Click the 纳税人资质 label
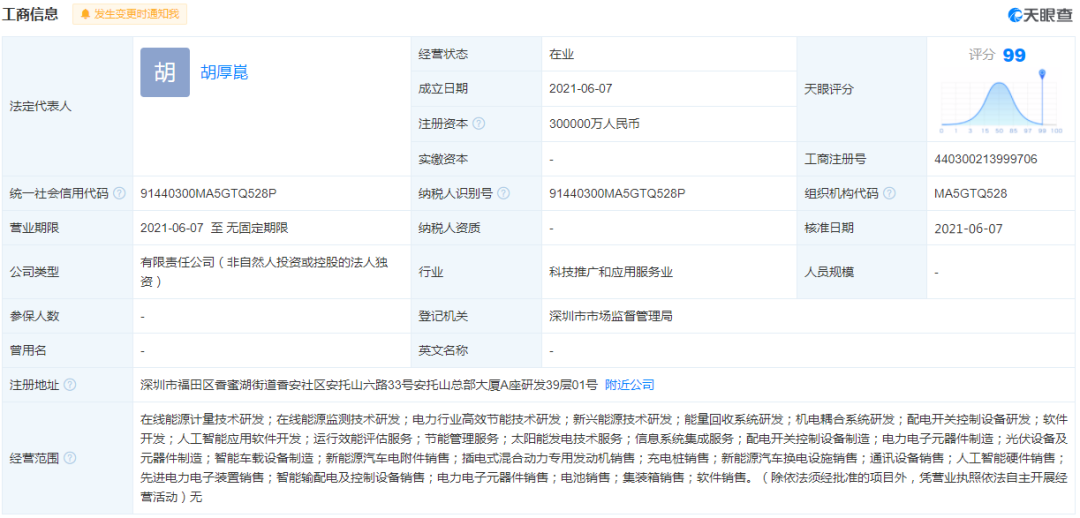Viewport: 1080px width, 518px height. point(449,228)
